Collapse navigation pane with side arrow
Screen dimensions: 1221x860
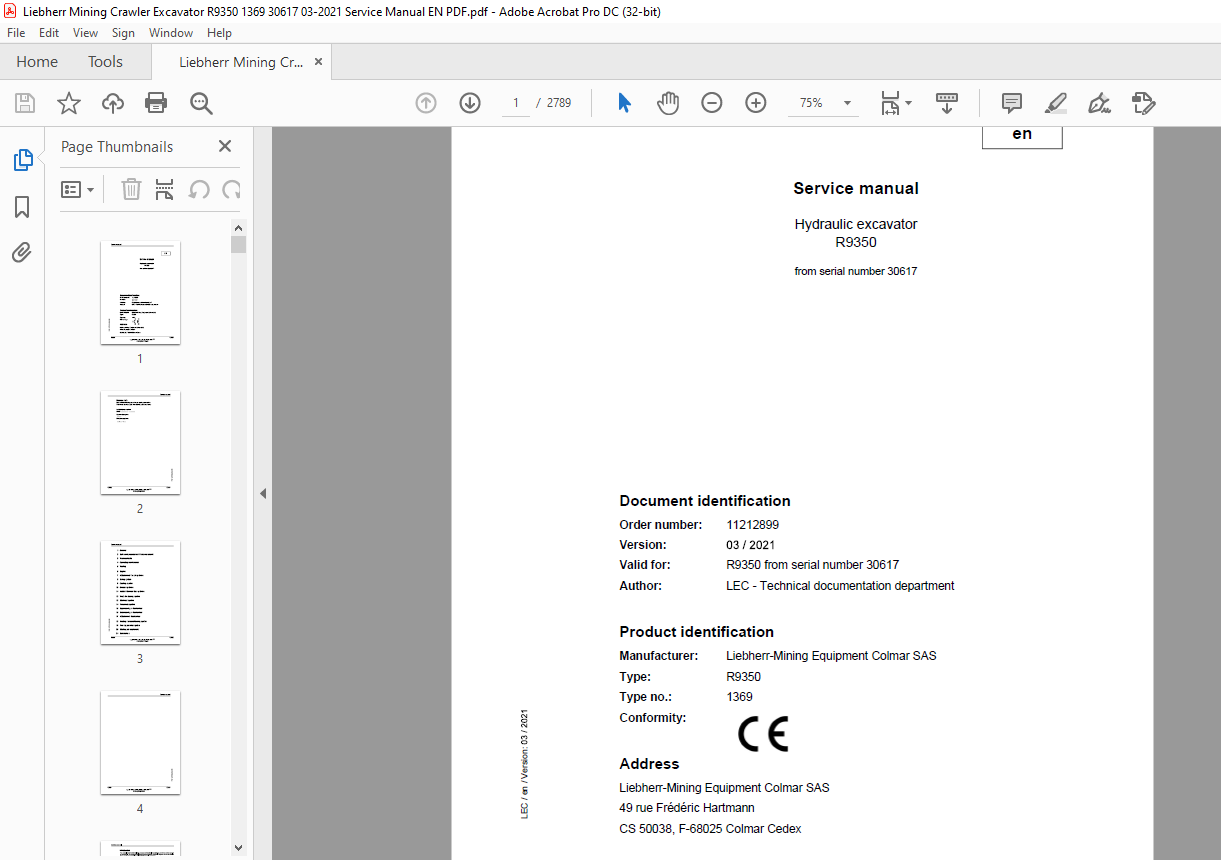coord(263,493)
